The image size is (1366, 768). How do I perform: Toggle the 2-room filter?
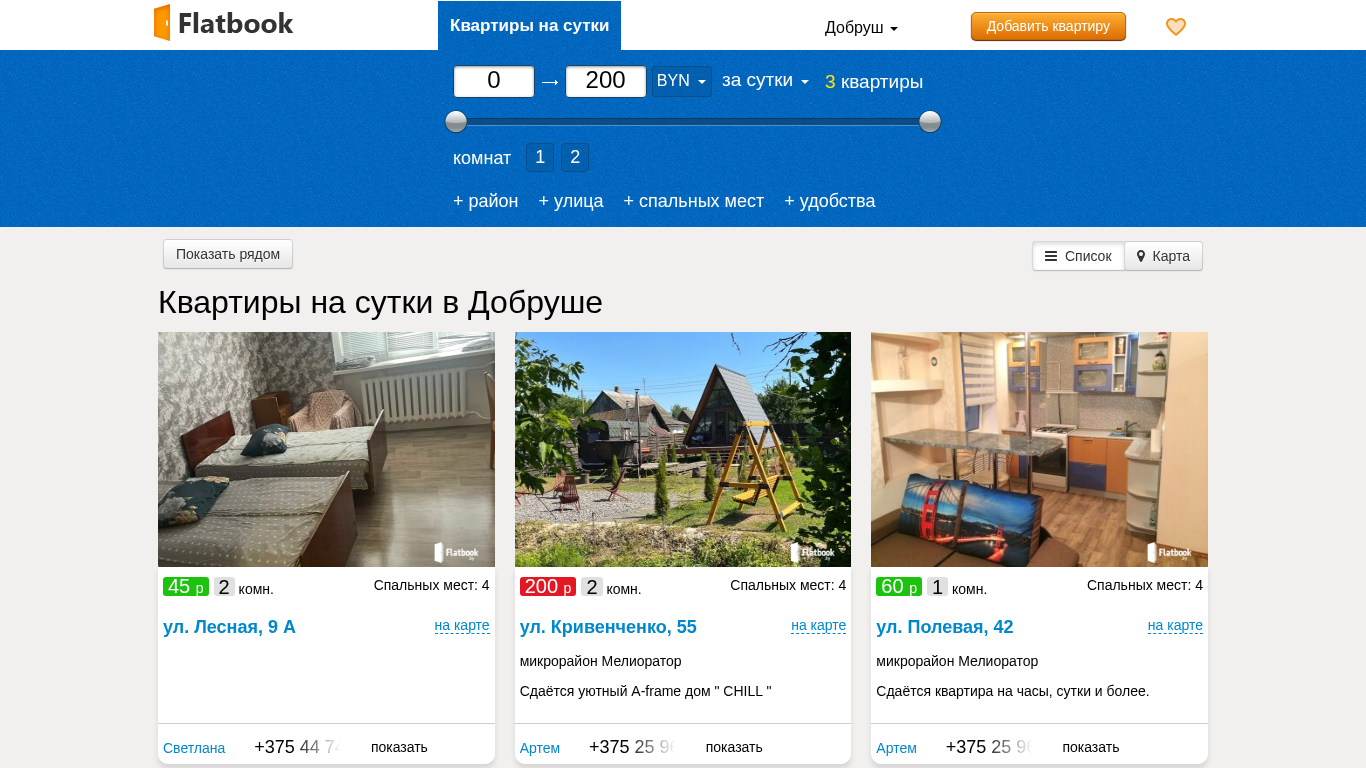(575, 157)
